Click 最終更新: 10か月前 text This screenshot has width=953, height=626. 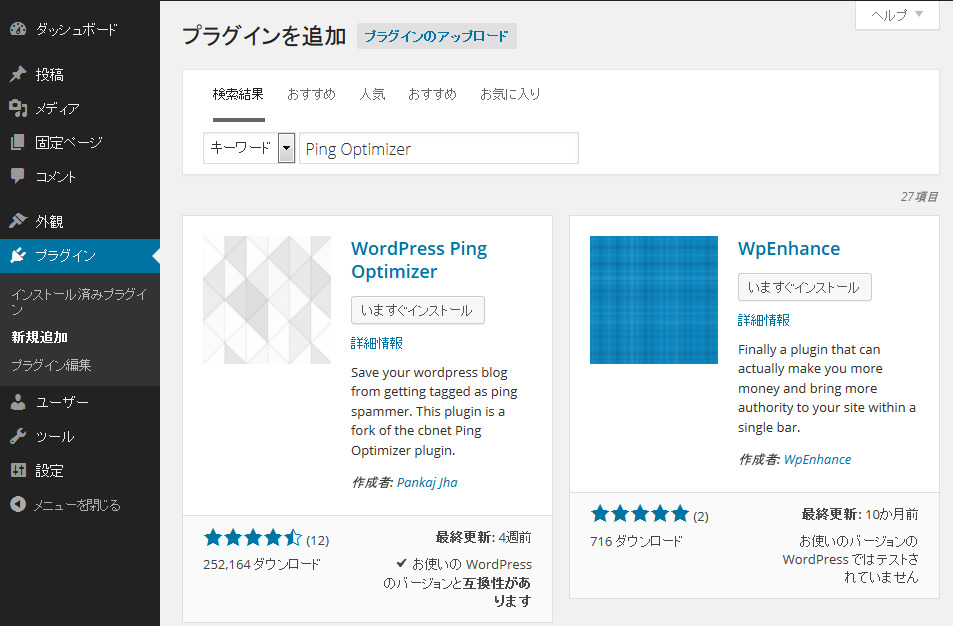tap(859, 514)
